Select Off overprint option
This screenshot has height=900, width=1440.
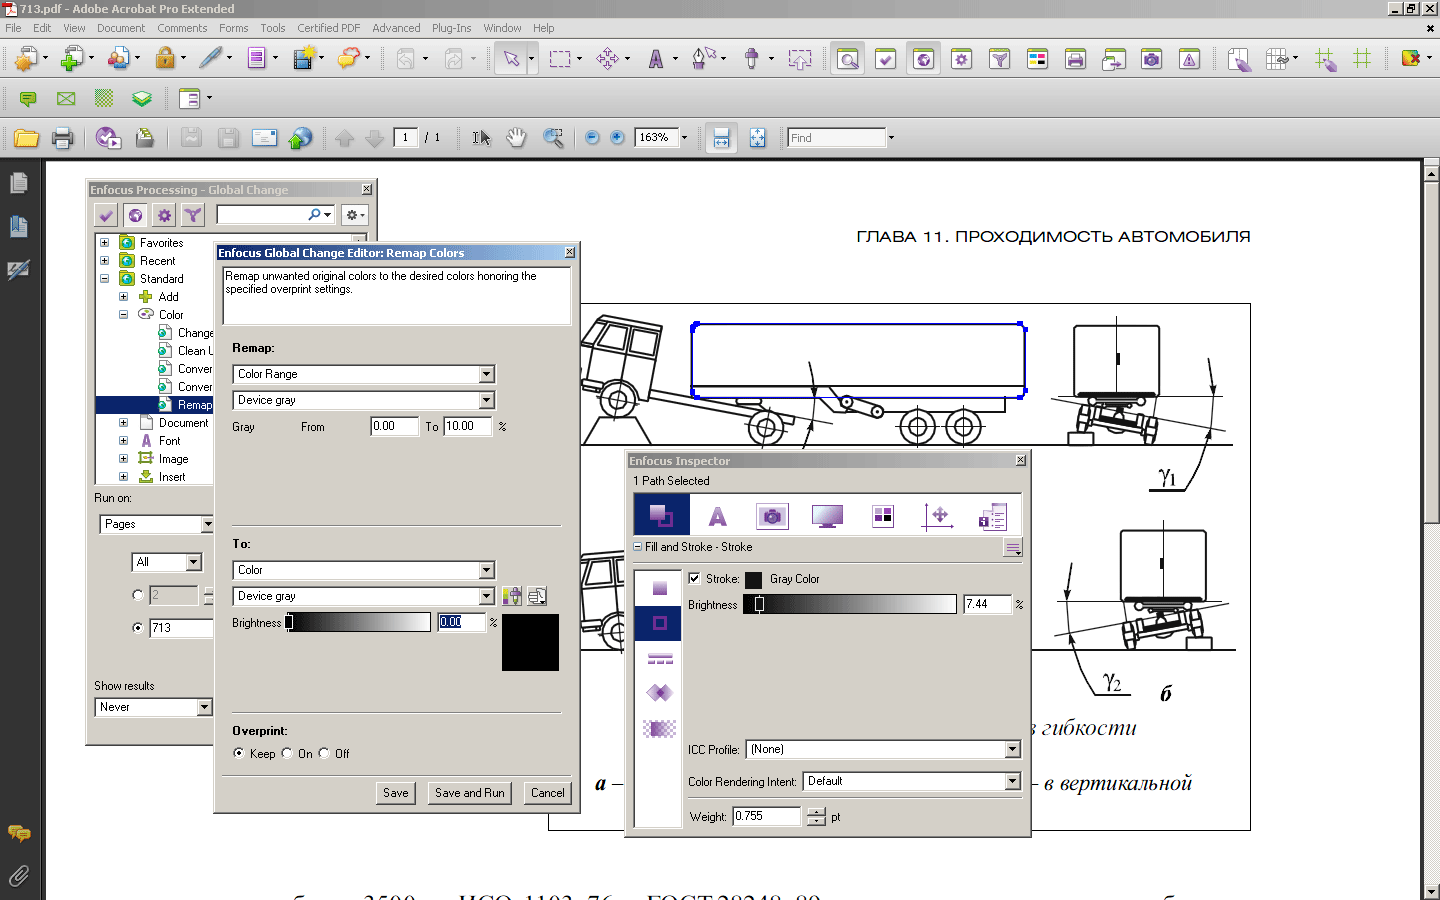point(324,753)
